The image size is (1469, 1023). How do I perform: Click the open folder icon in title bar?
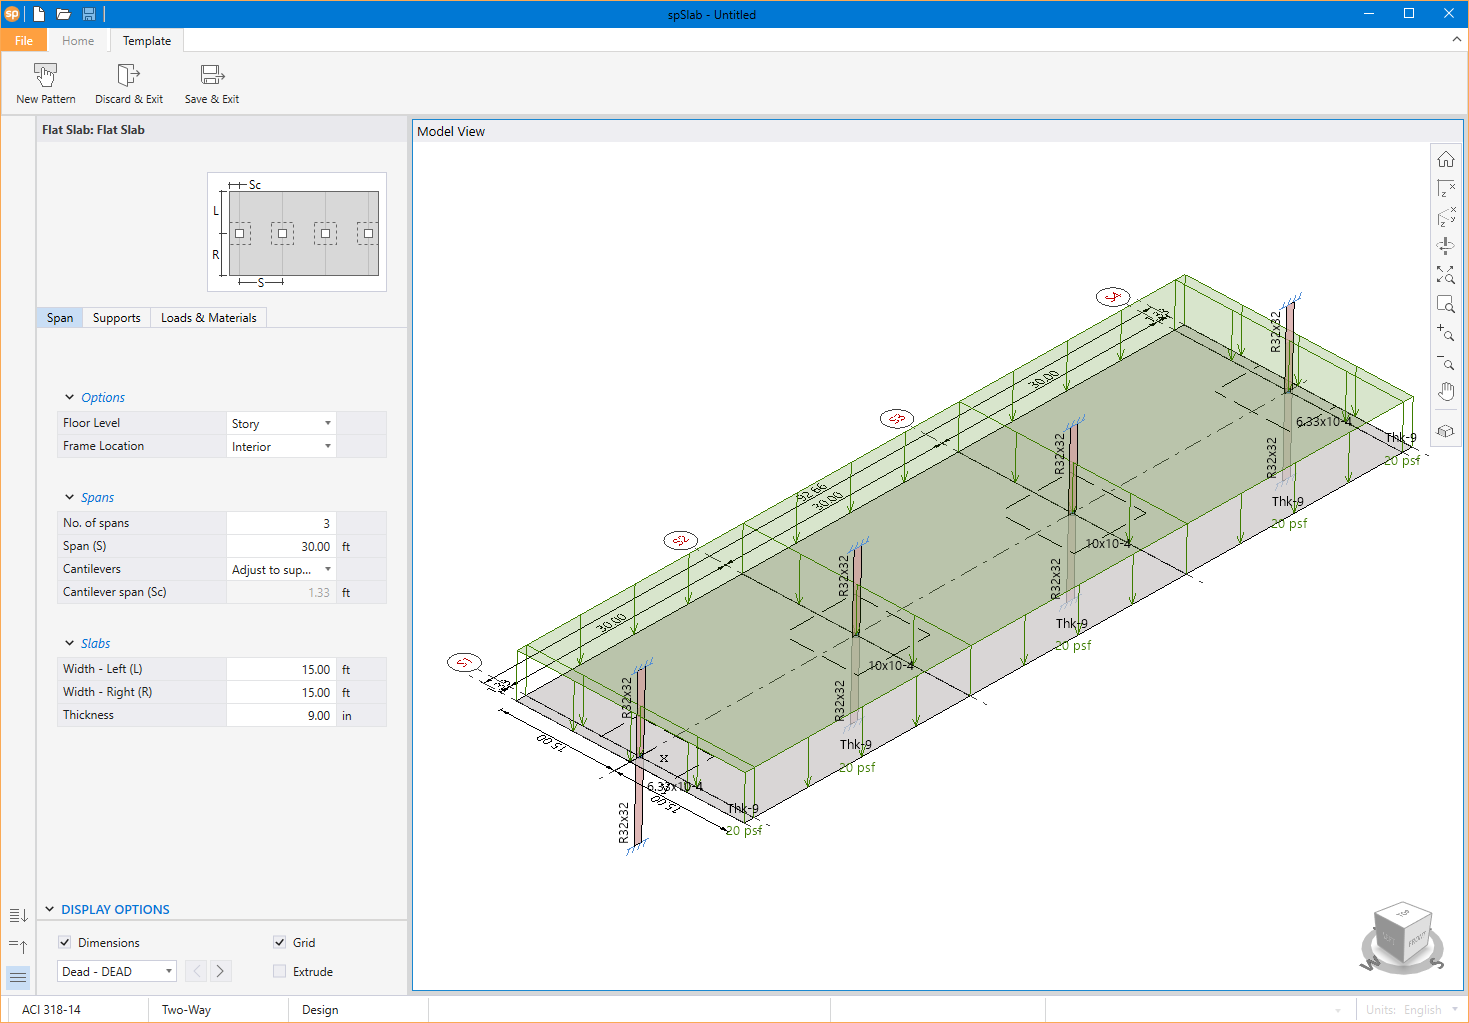(x=63, y=14)
